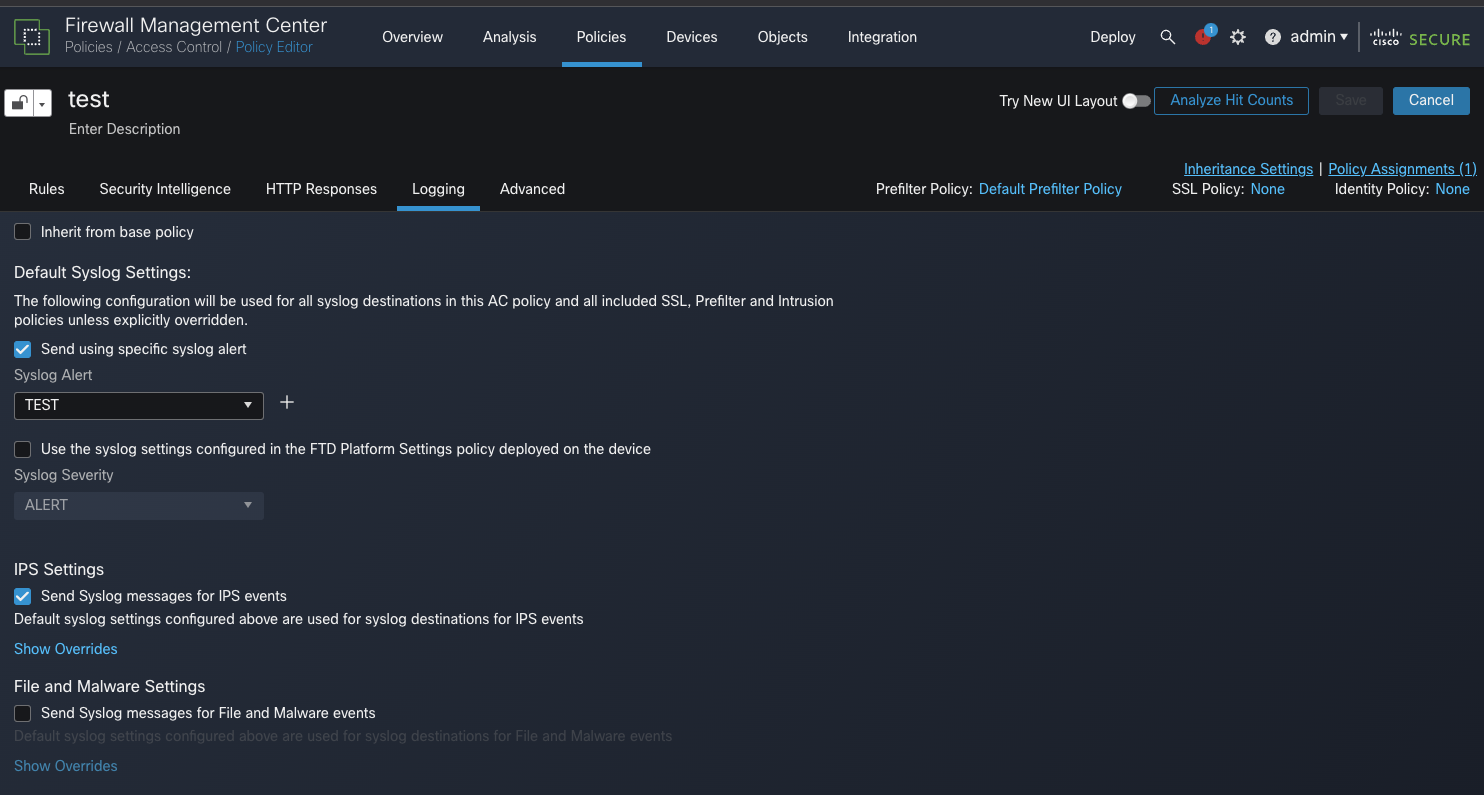Viewport: 1484px width, 795px height.
Task: Switch to the Advanced tab
Action: 532,189
